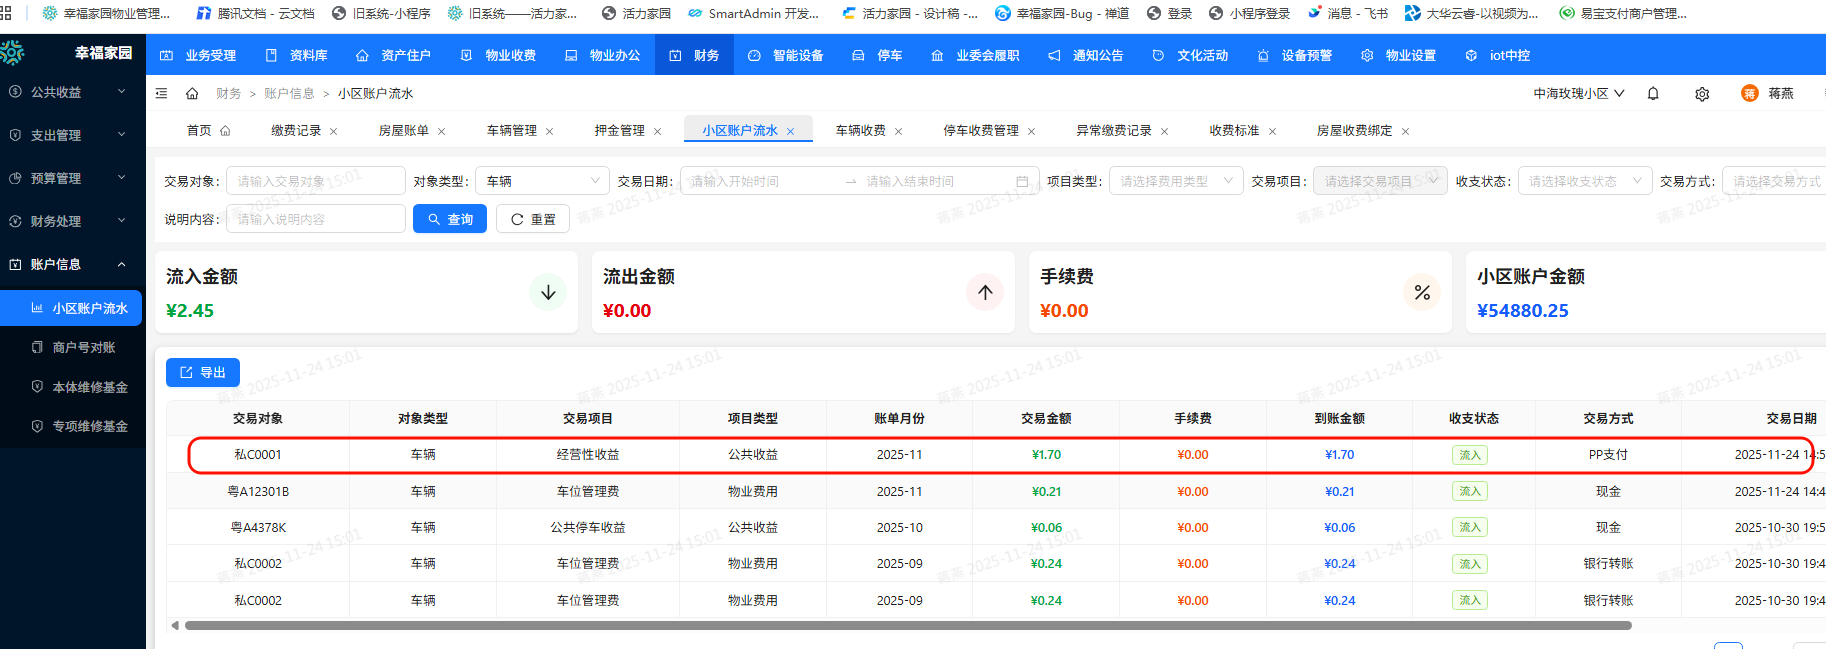Click the calendar icon in date range

click(1022, 182)
